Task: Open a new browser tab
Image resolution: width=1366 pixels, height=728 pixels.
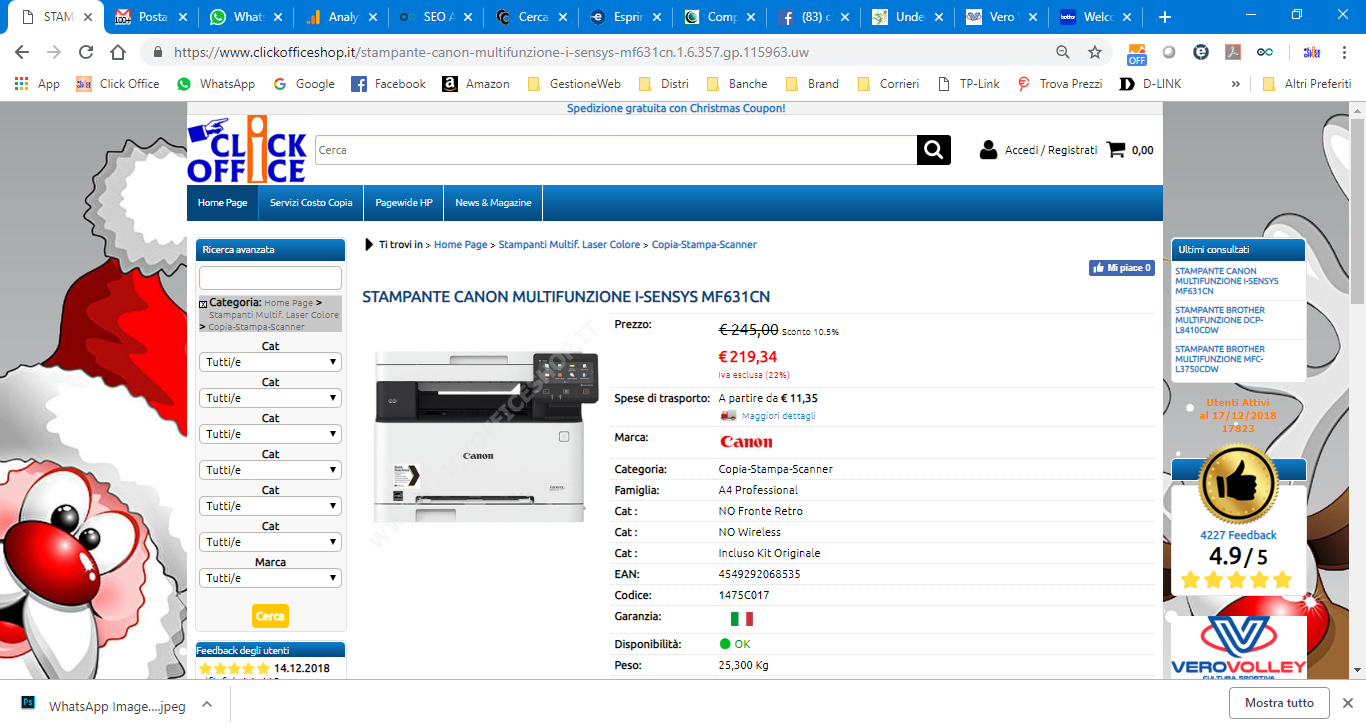Action: coord(1164,17)
